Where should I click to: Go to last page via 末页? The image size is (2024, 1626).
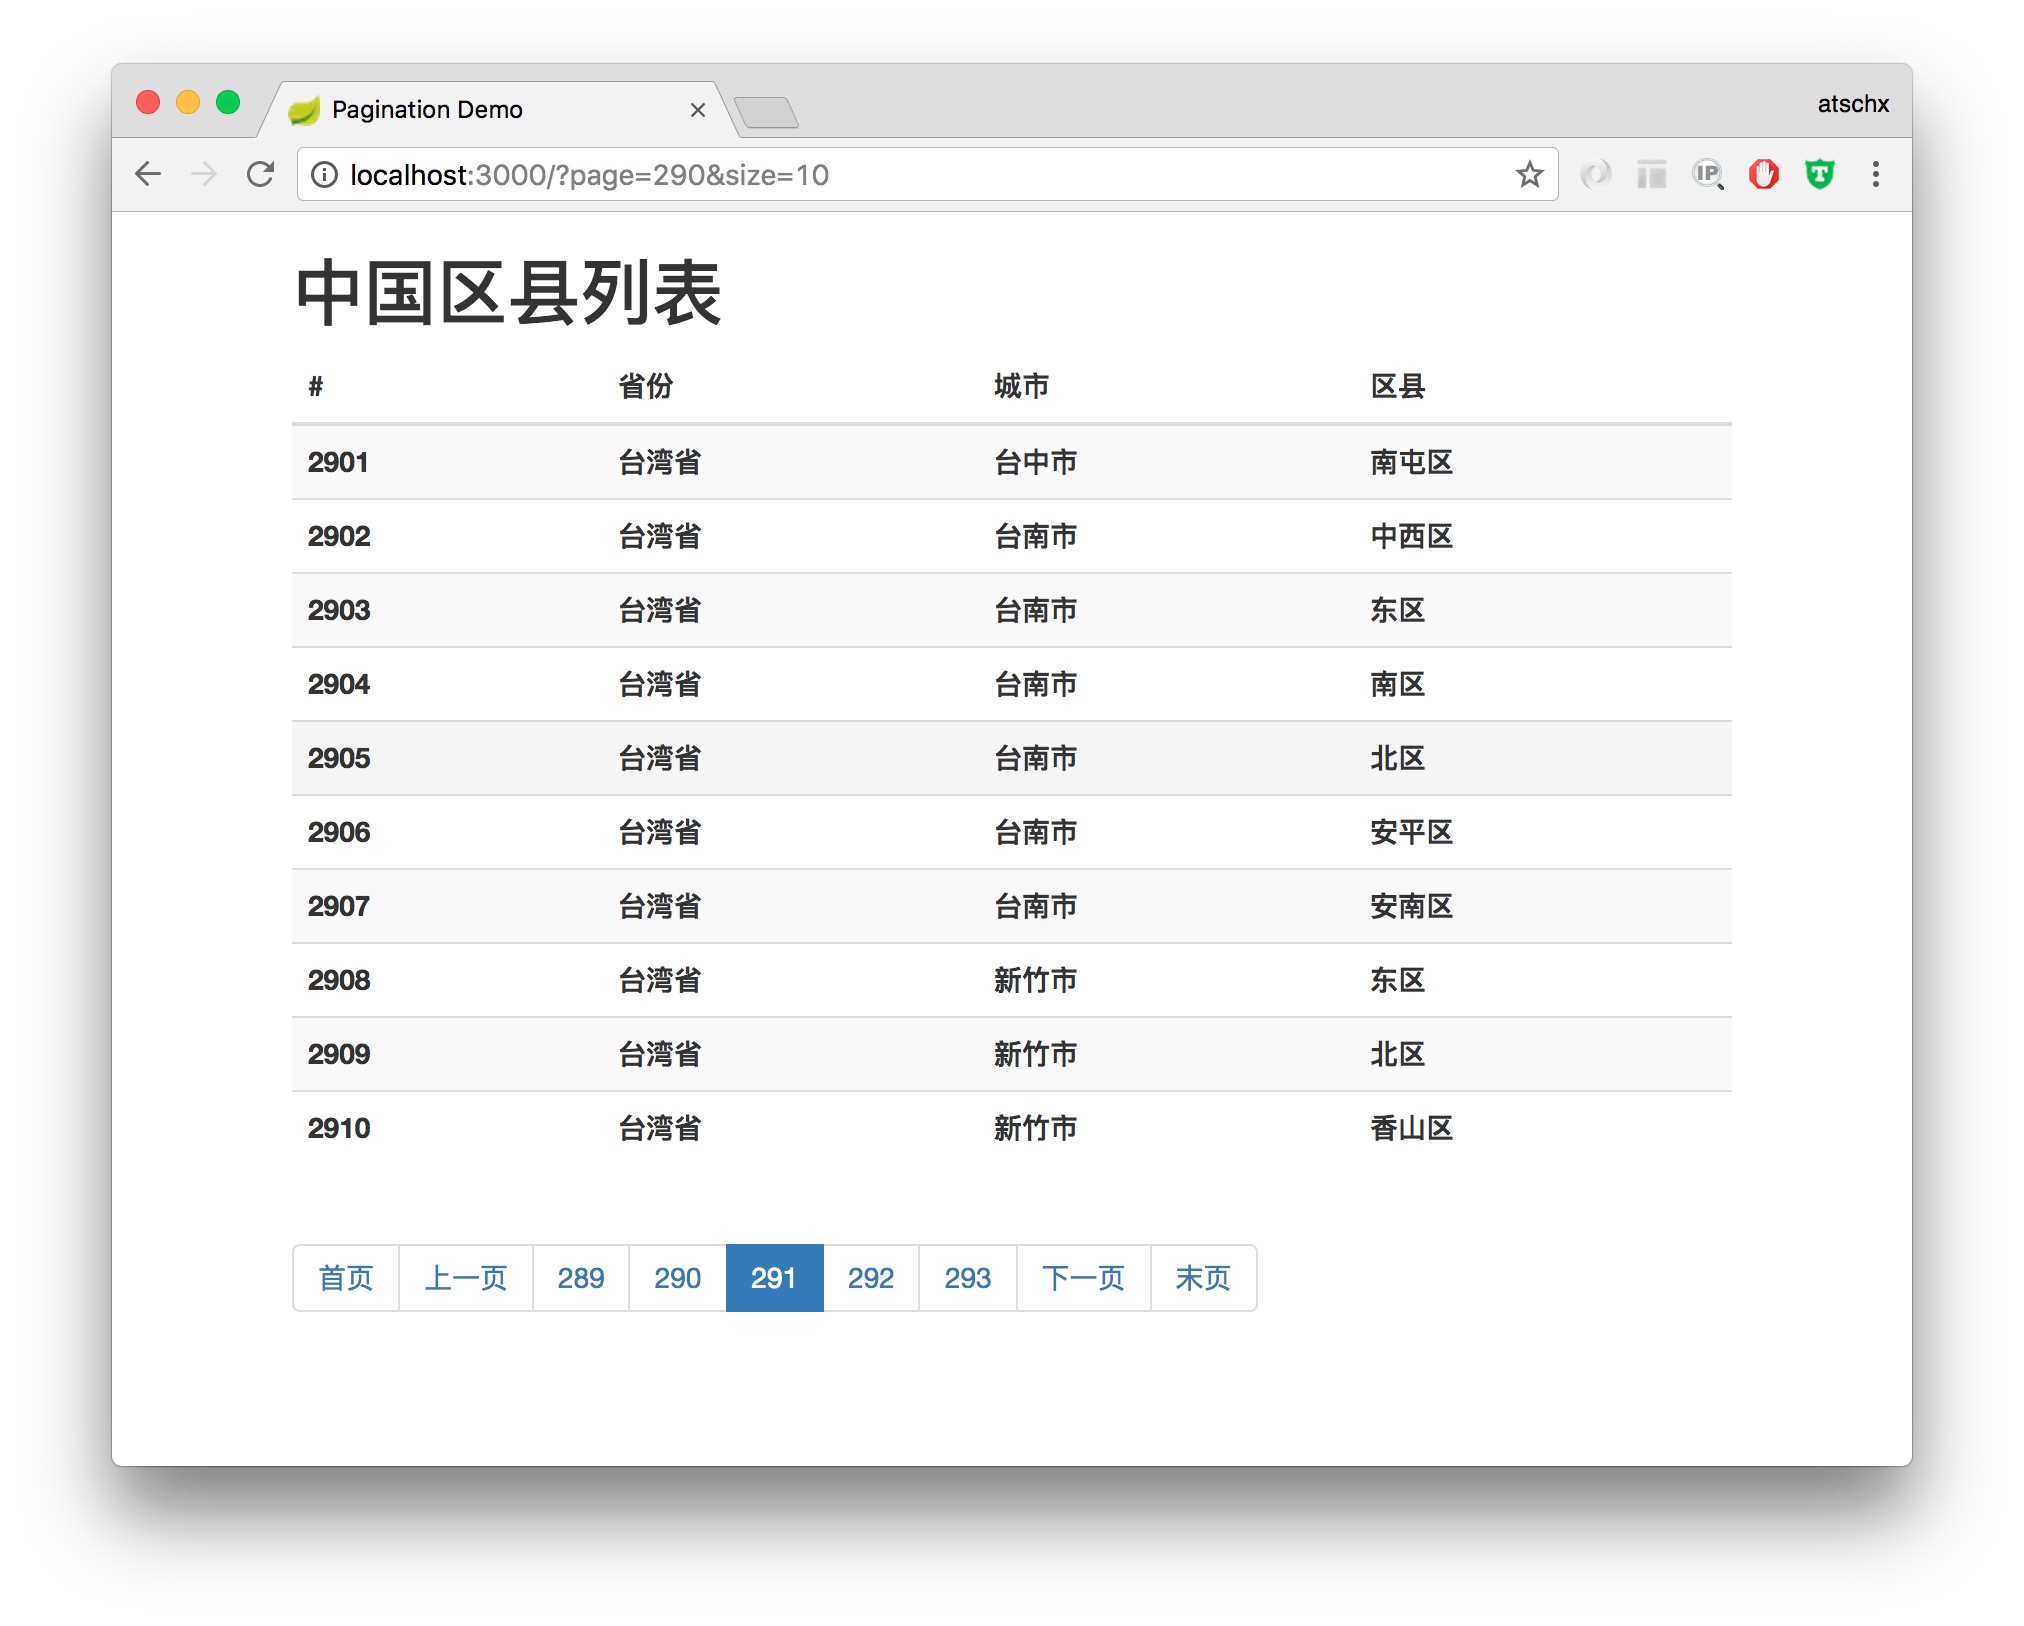[1203, 1278]
